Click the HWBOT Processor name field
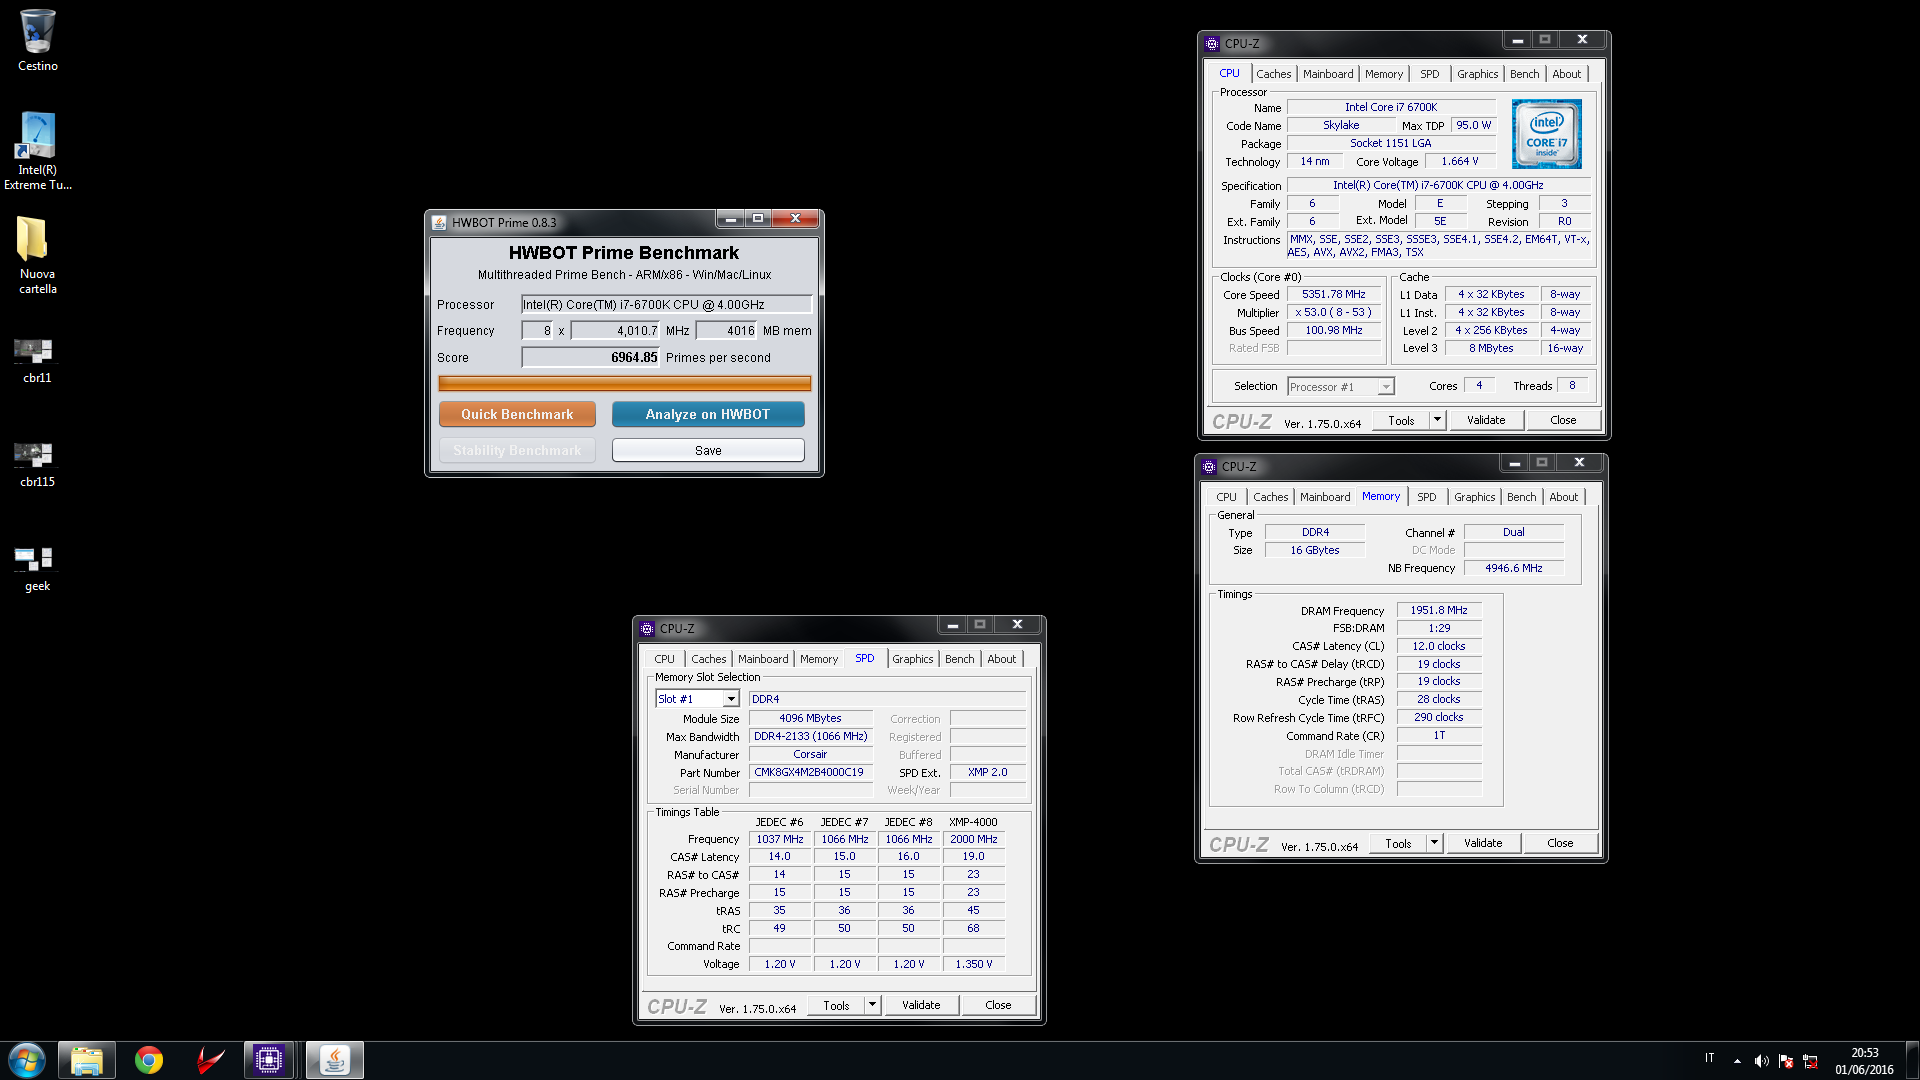This screenshot has width=1920, height=1080. coord(666,304)
